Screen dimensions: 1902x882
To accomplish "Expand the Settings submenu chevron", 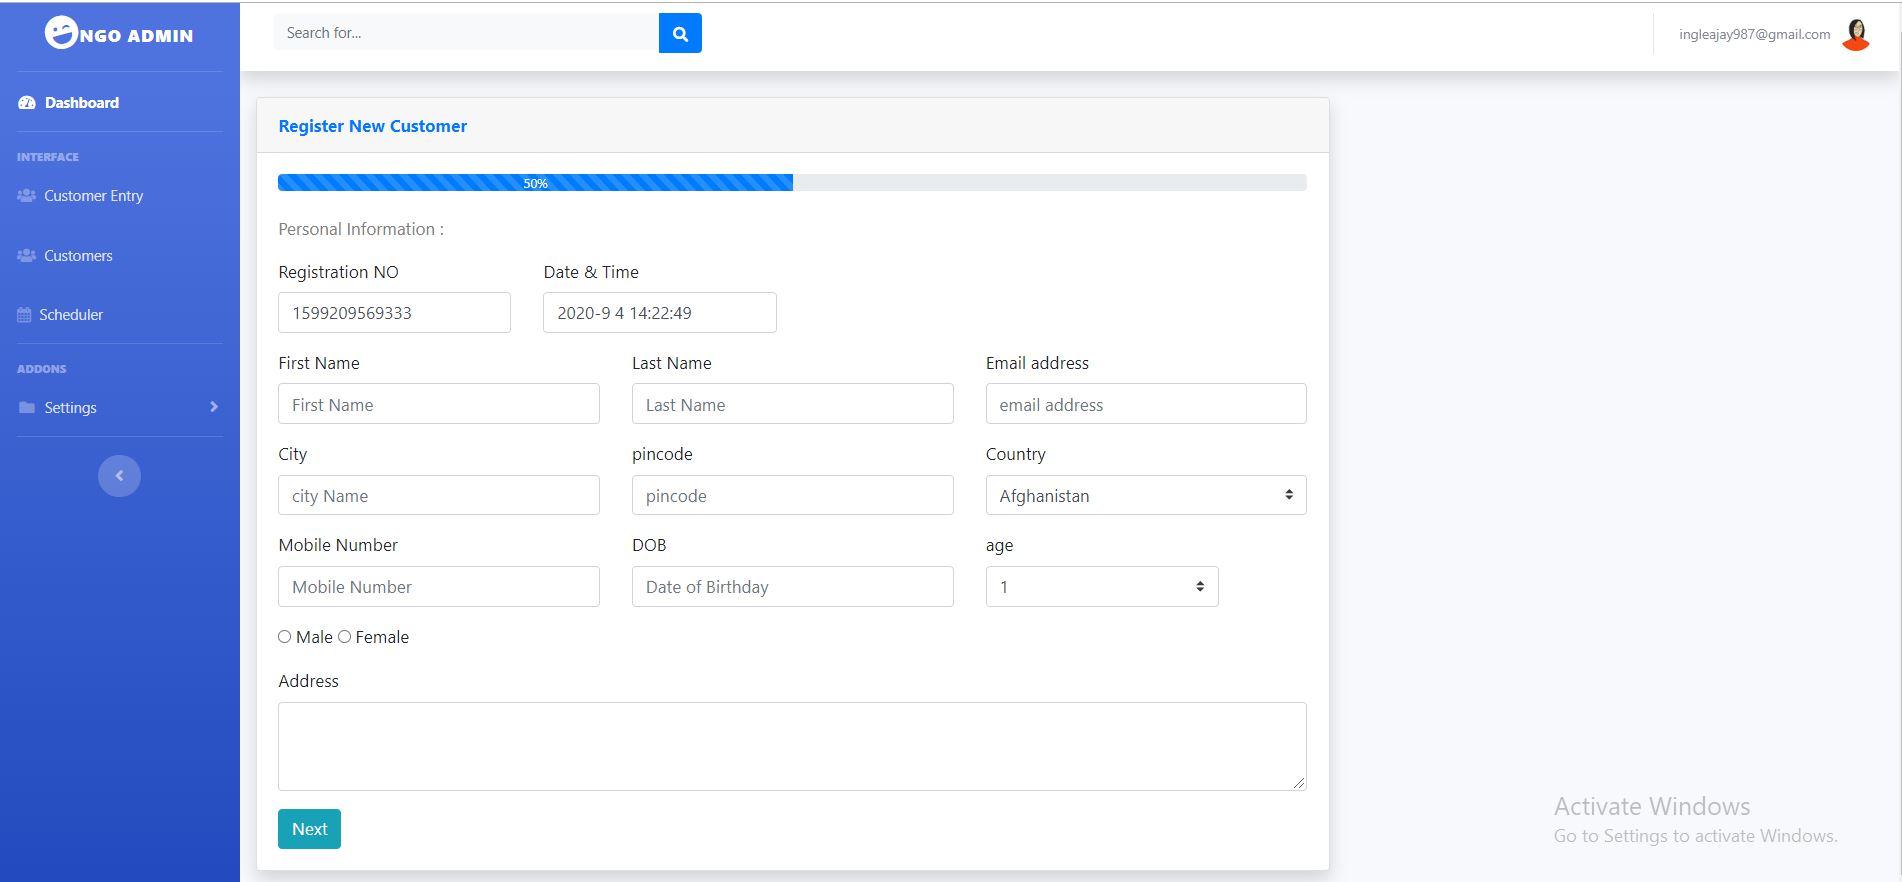I will 213,407.
